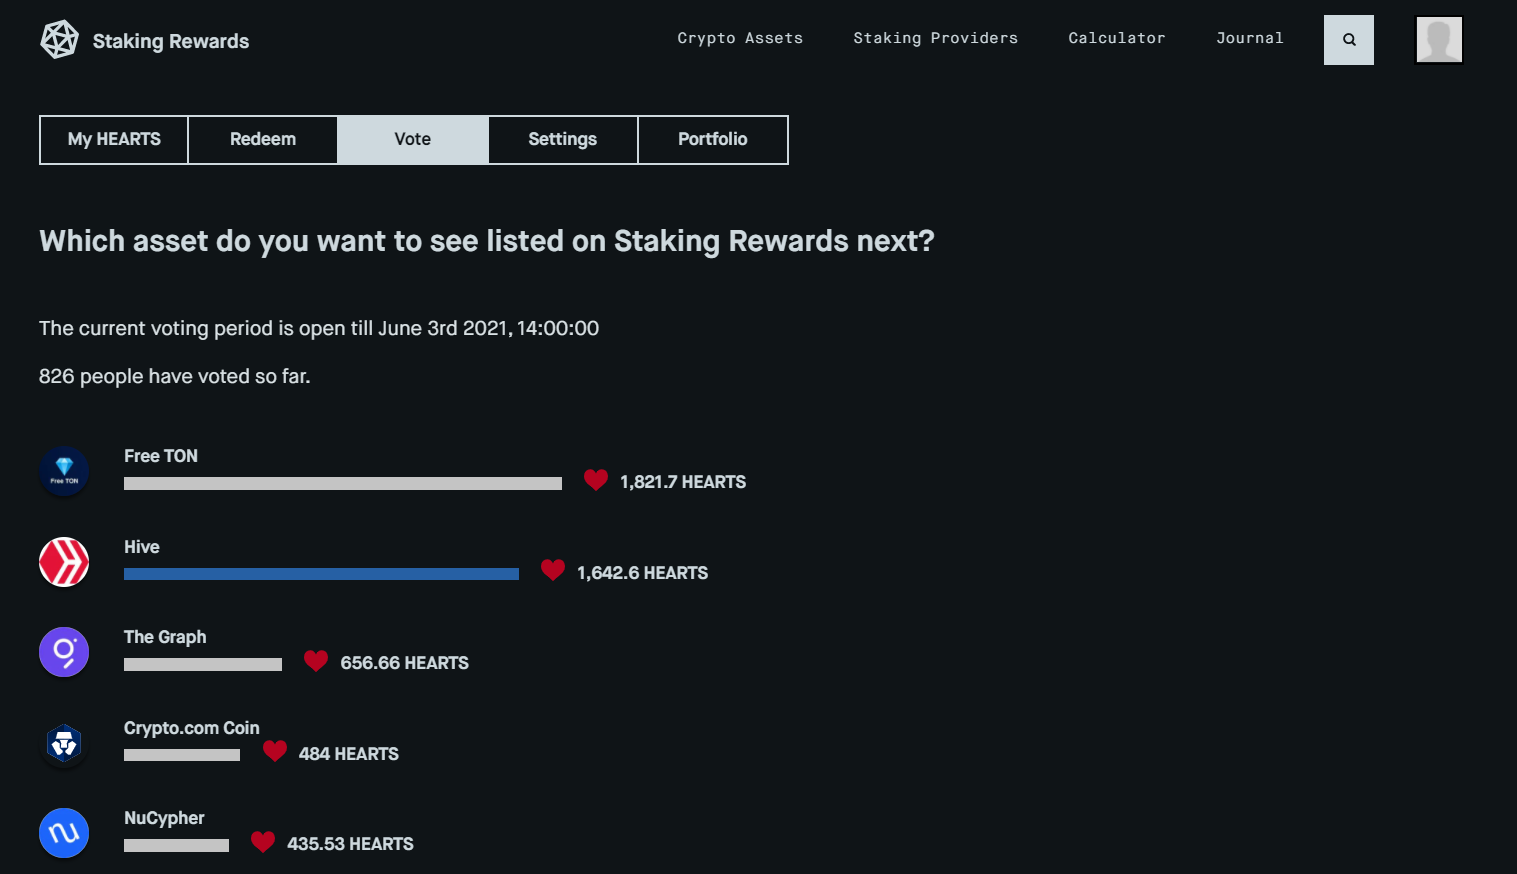This screenshot has width=1517, height=874.
Task: Select the Crypto.com Coin logo icon
Action: coord(64,743)
